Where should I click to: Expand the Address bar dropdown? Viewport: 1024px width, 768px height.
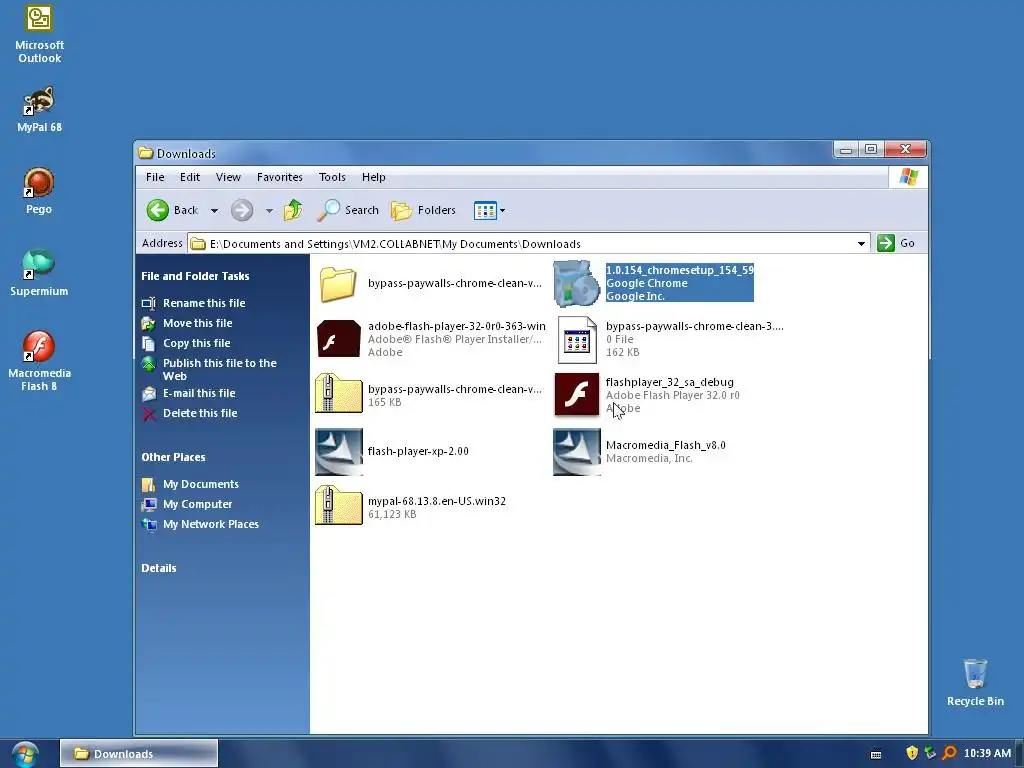861,244
